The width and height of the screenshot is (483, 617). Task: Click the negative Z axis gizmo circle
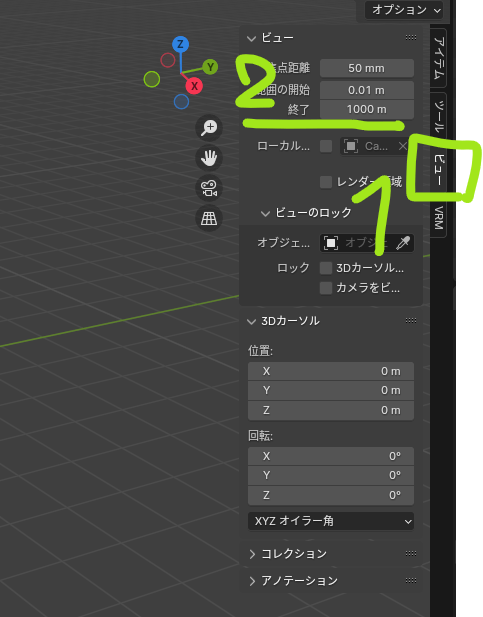(x=181, y=102)
